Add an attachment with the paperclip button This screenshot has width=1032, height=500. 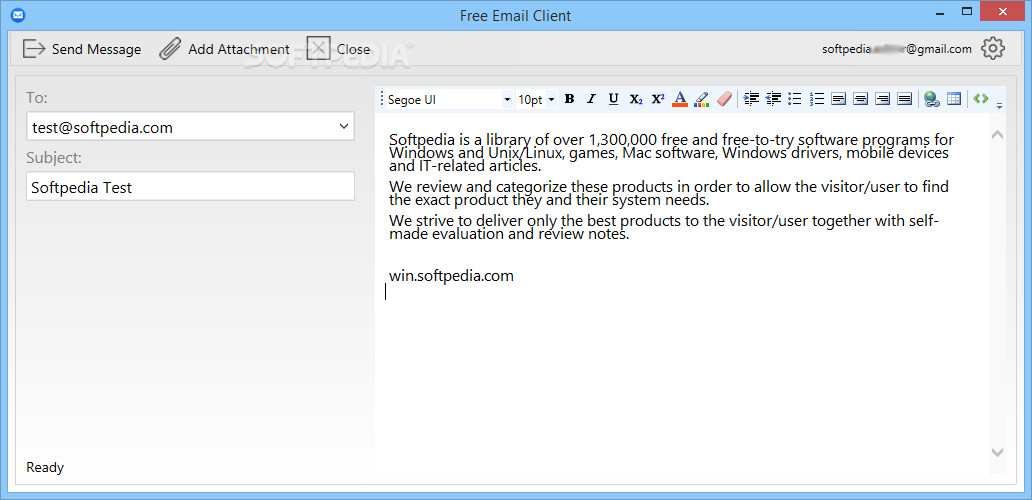pos(224,49)
